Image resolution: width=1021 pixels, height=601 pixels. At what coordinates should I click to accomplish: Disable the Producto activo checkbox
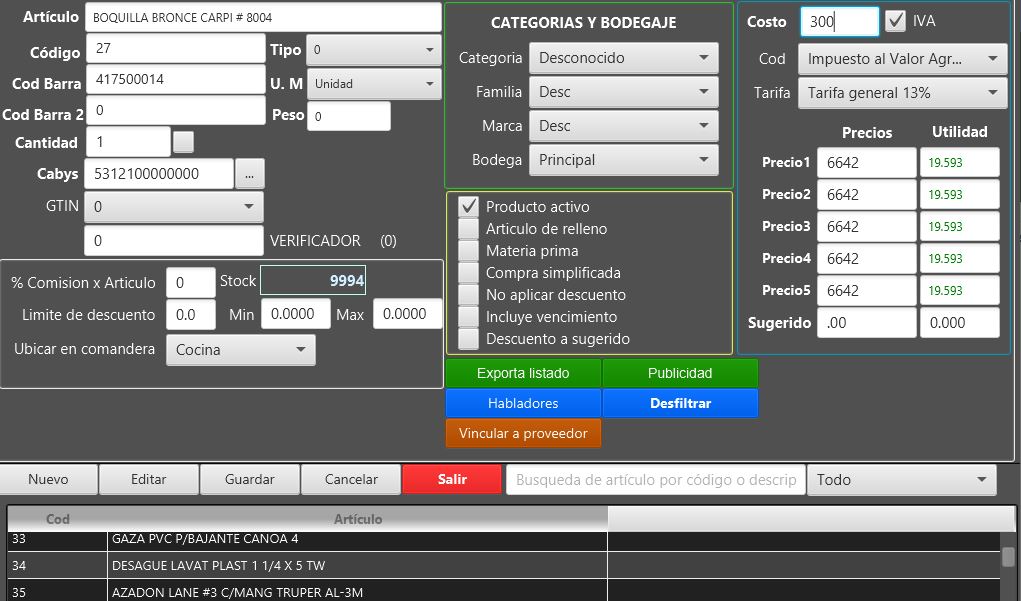point(468,207)
